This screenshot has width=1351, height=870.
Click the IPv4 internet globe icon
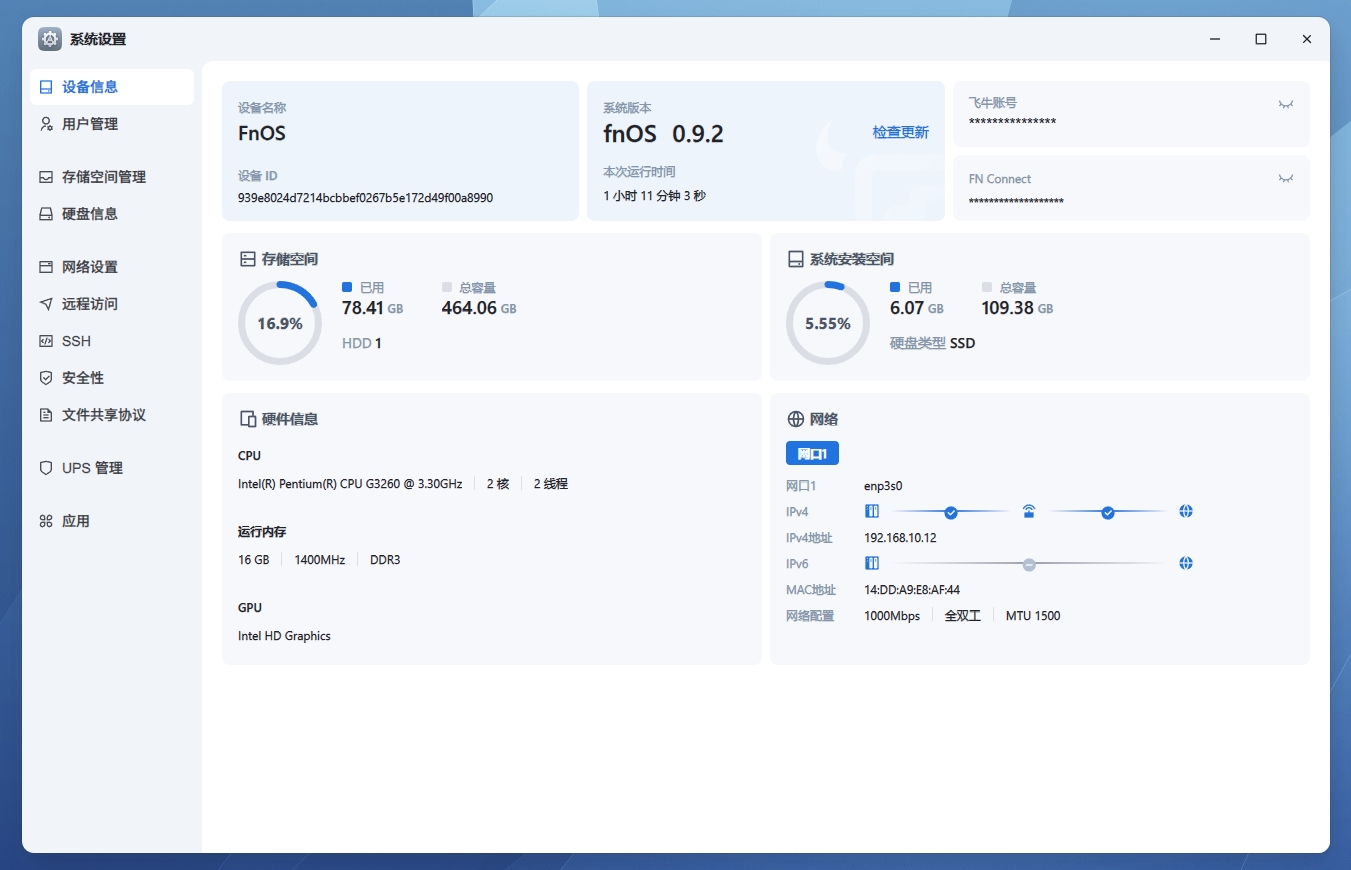[1186, 511]
